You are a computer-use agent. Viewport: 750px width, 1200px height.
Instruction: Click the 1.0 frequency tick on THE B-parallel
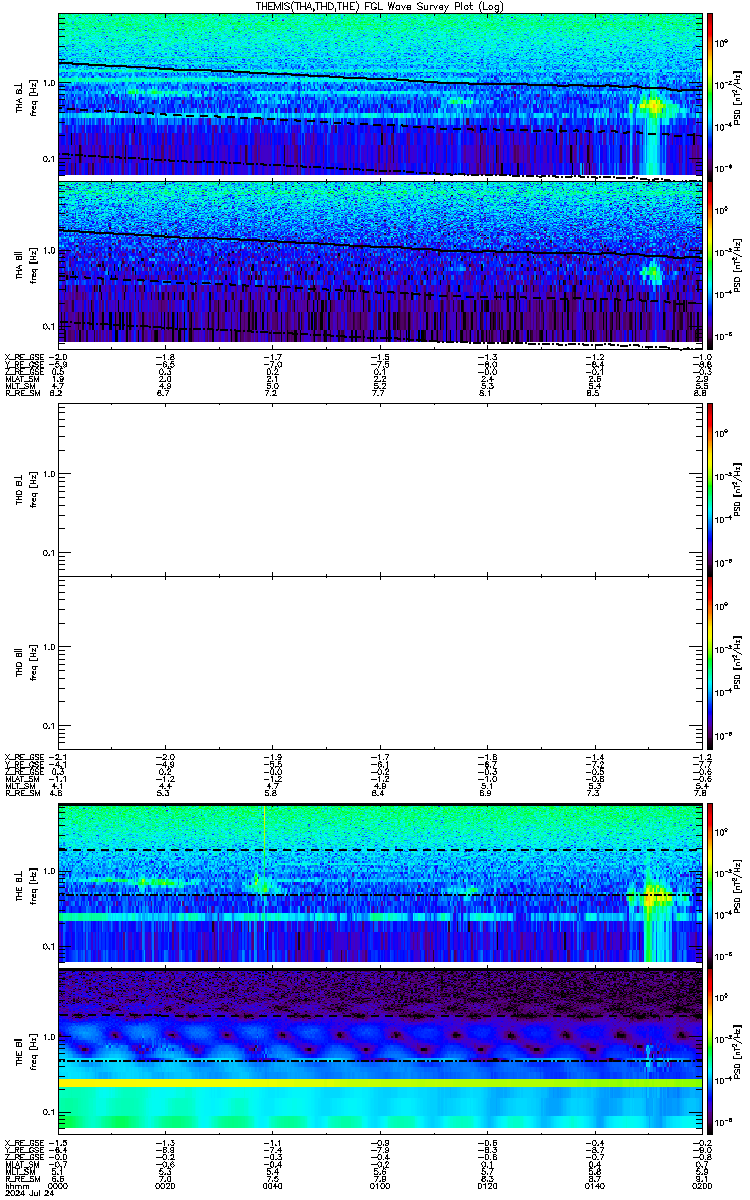48,1036
